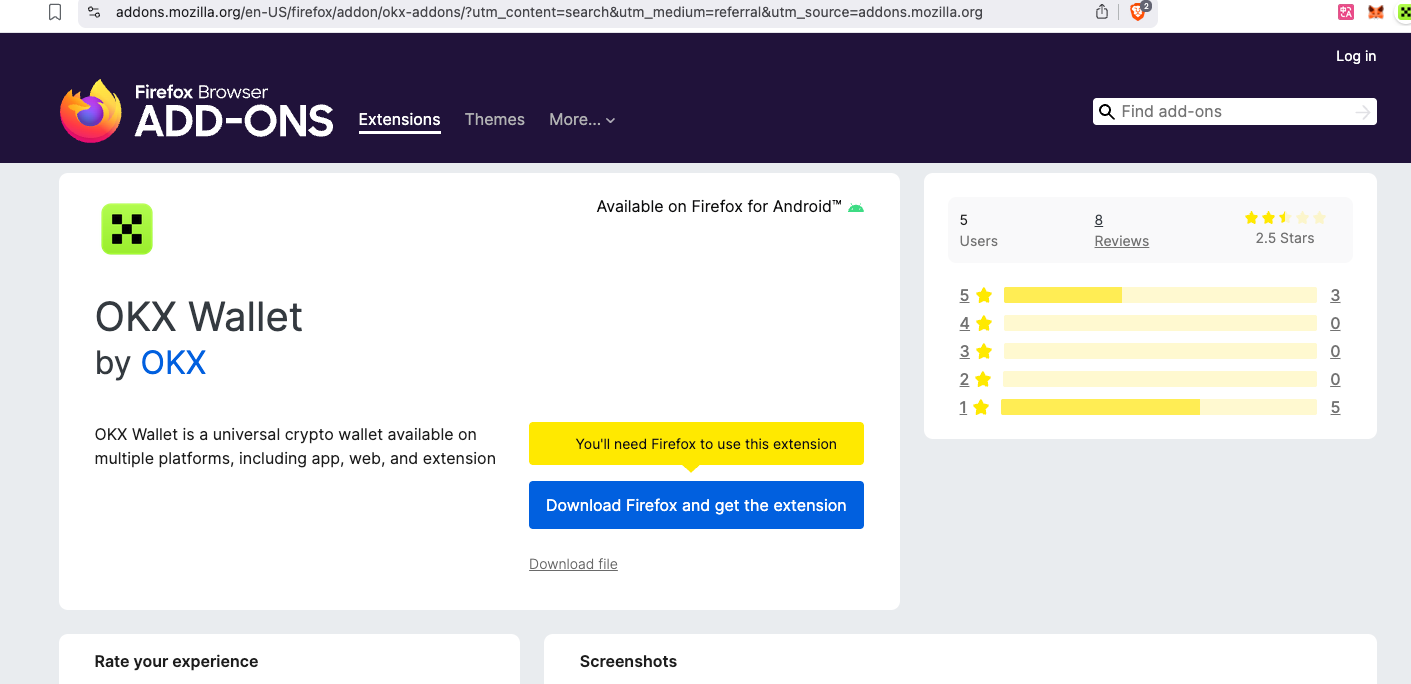Click the OKX Wallet add-on icon
The image size is (1411, 684).
(x=127, y=229)
